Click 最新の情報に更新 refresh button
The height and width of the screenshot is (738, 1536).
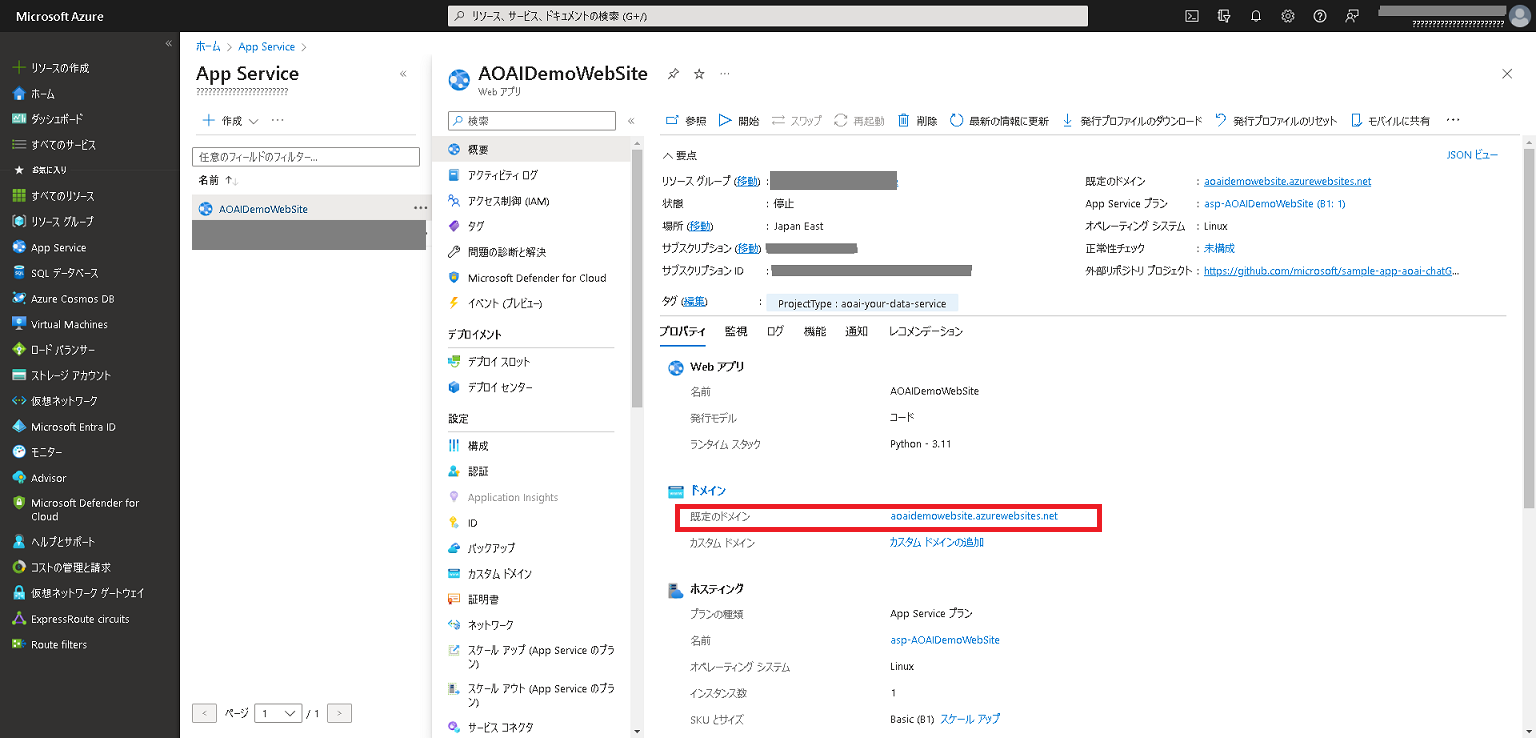pos(999,121)
